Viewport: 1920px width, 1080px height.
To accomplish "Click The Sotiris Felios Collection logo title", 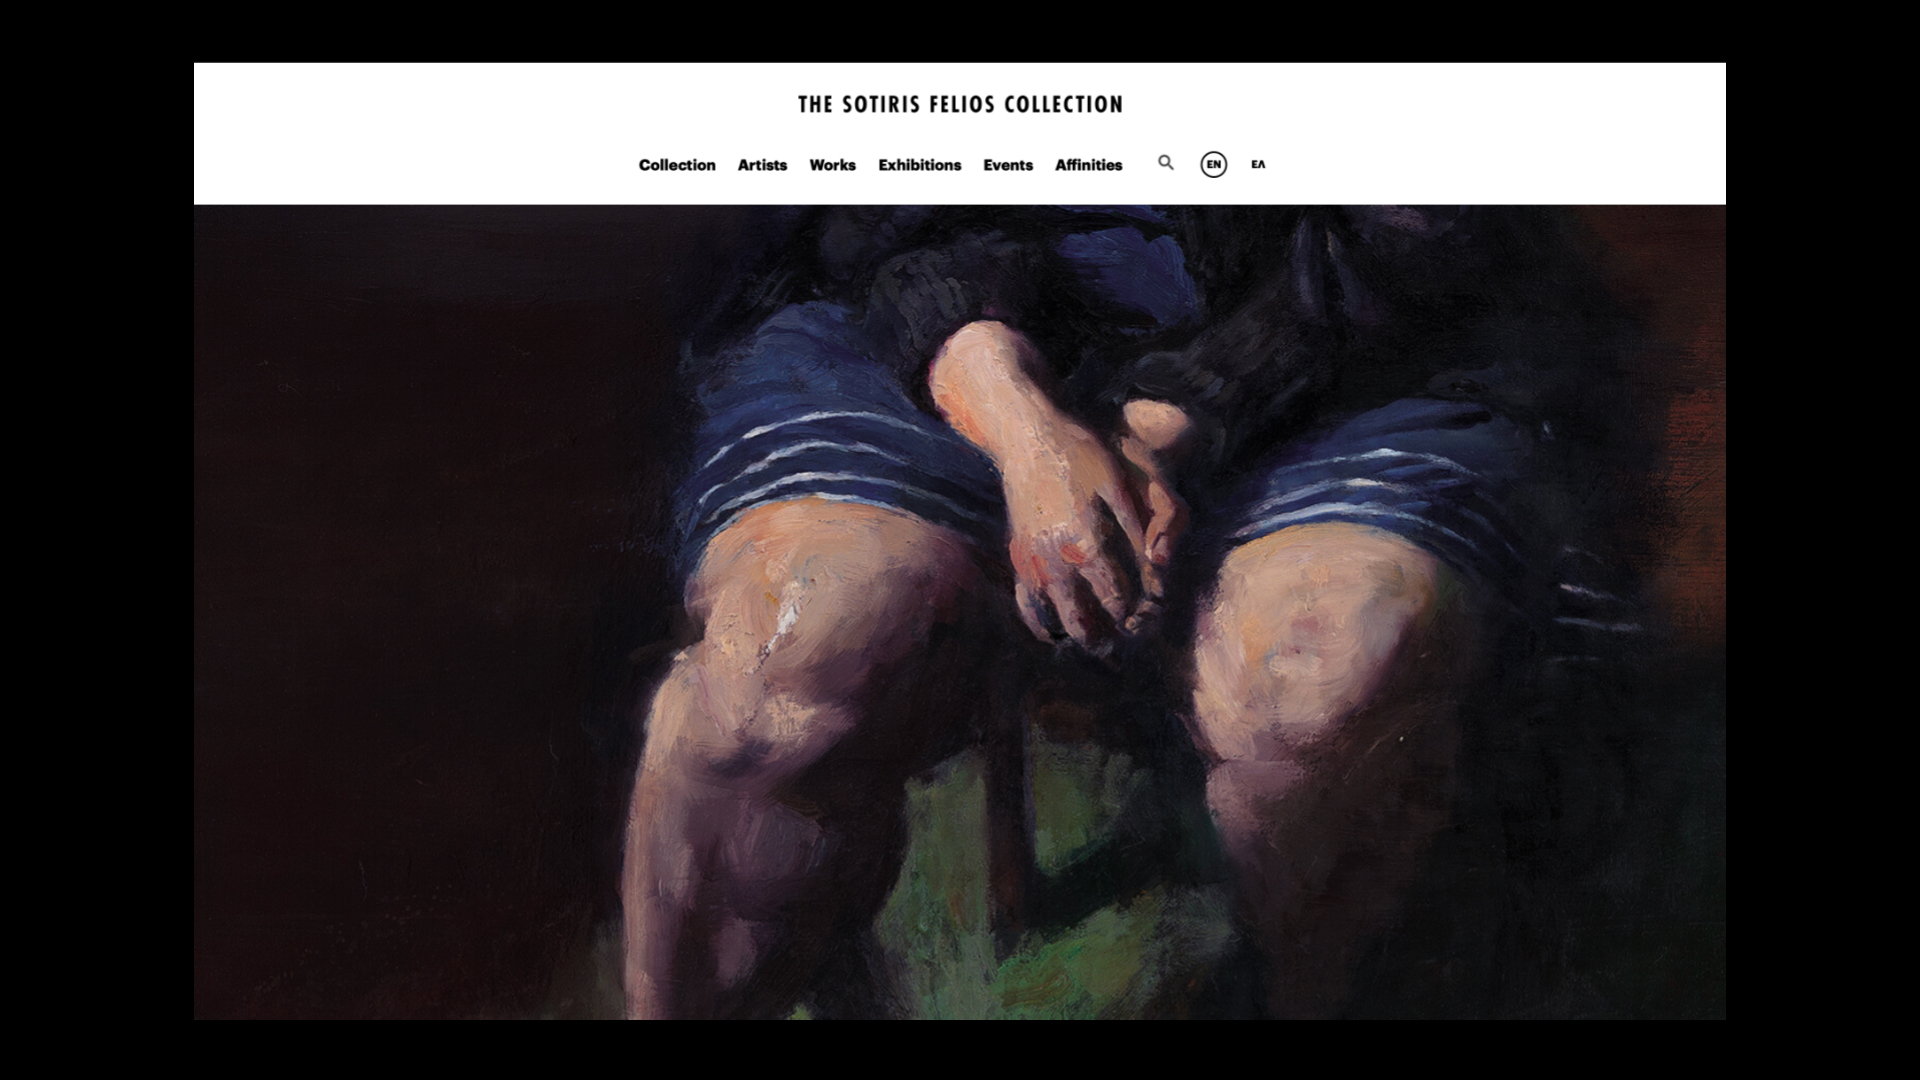I will 960,104.
